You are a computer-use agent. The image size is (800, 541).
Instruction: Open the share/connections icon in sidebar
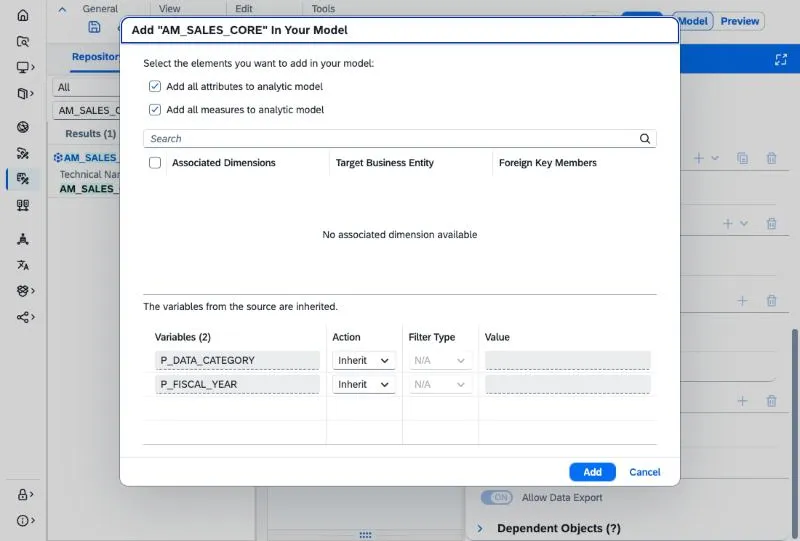pyautogui.click(x=23, y=317)
